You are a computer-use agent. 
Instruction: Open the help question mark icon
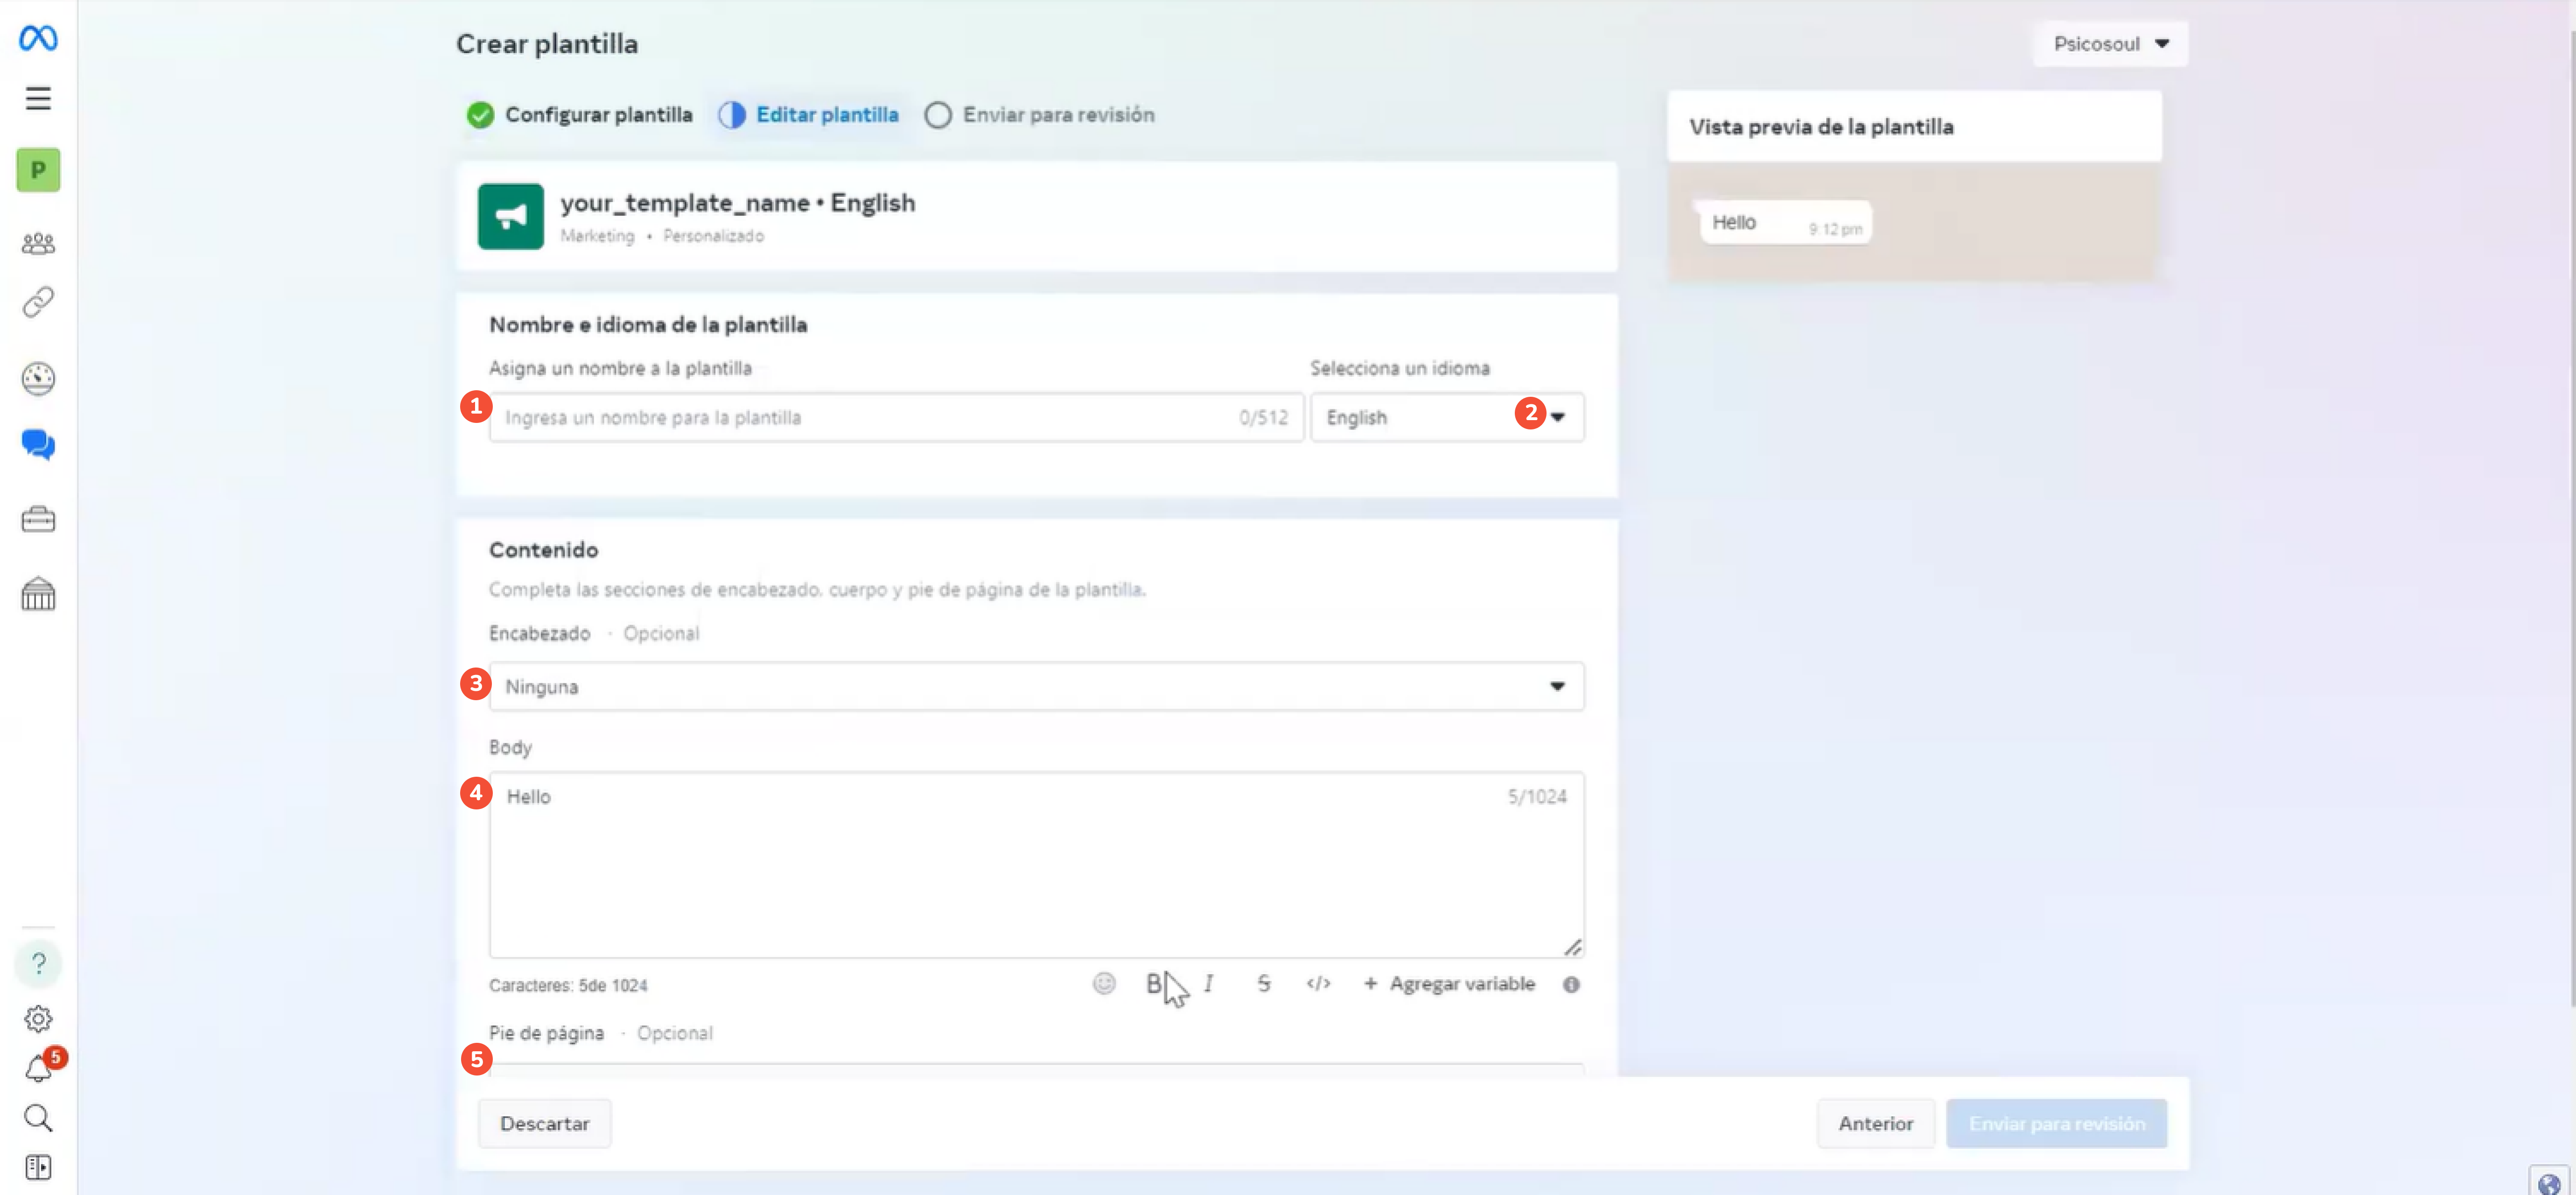click(38, 963)
